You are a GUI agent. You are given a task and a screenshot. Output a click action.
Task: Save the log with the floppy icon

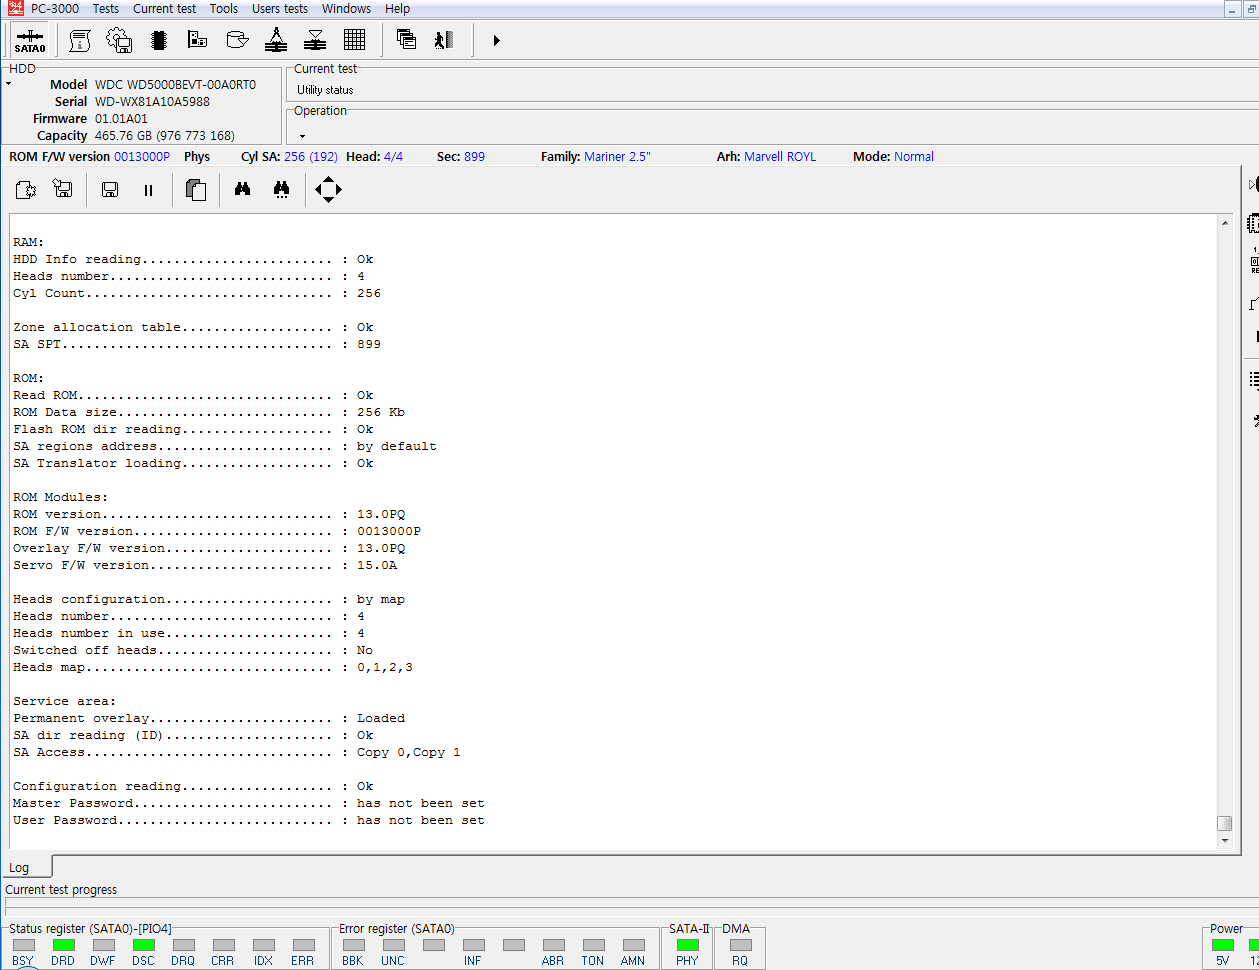pos(110,190)
